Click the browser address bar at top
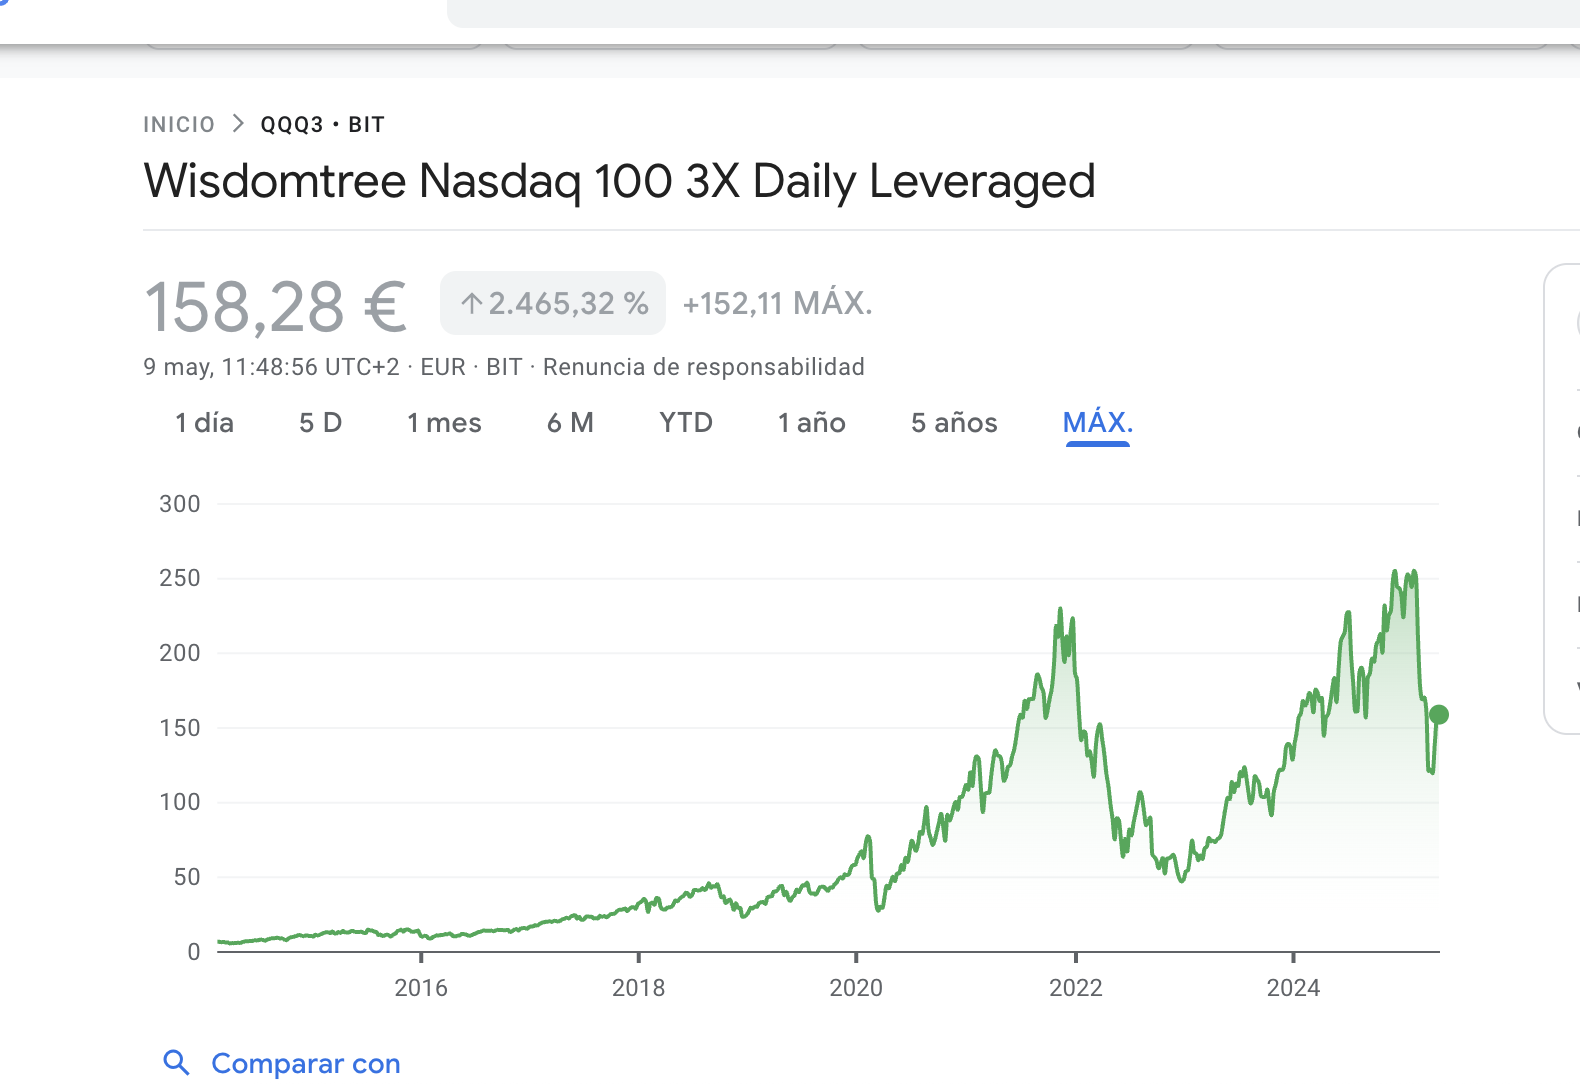This screenshot has height=1084, width=1580. pyautogui.click(x=1013, y=13)
